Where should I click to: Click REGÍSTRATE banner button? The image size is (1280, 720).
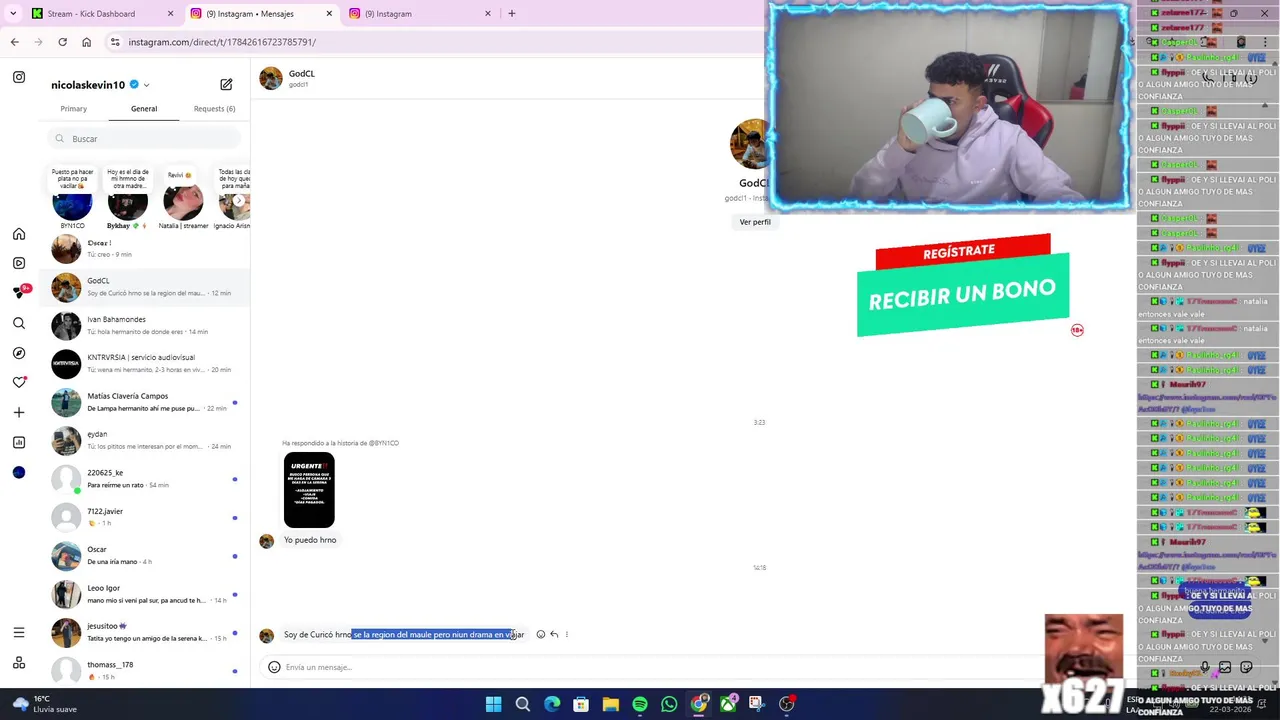pyautogui.click(x=962, y=252)
